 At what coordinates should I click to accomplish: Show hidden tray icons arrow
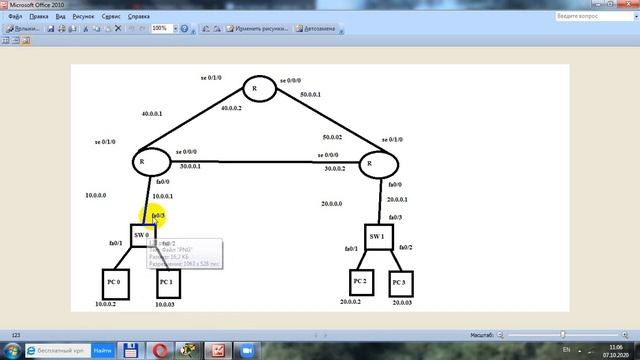(x=580, y=351)
